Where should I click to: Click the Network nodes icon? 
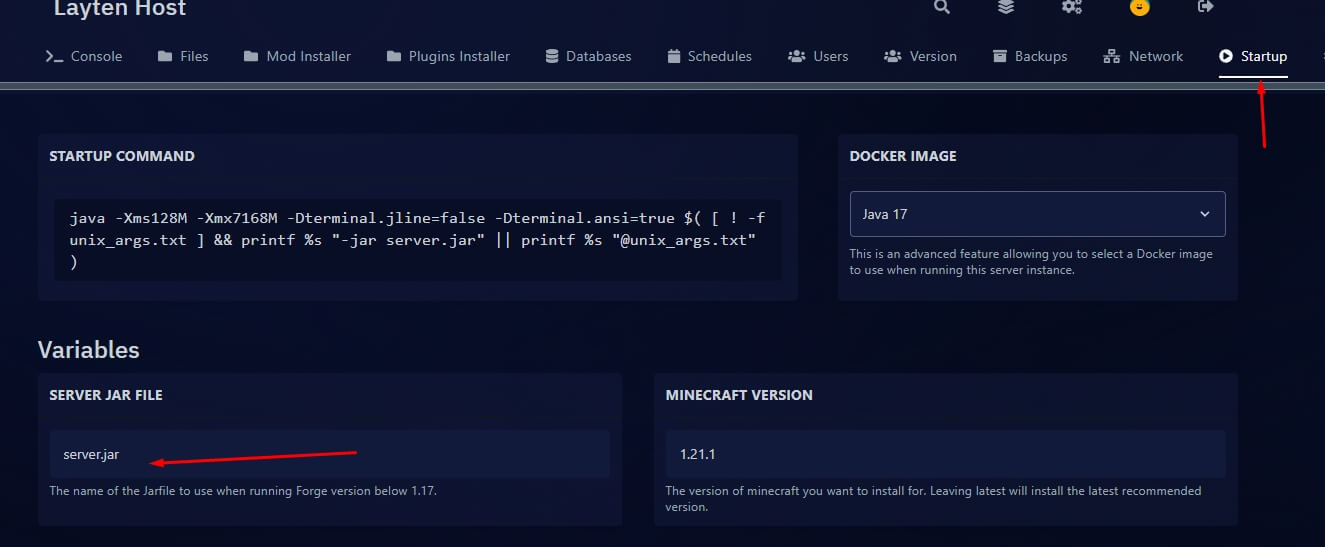(x=1112, y=56)
